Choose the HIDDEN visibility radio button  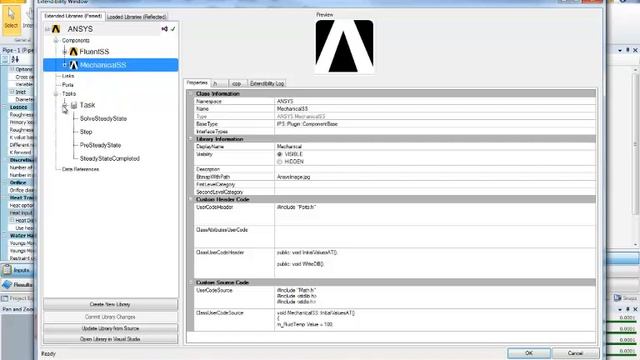(280, 162)
